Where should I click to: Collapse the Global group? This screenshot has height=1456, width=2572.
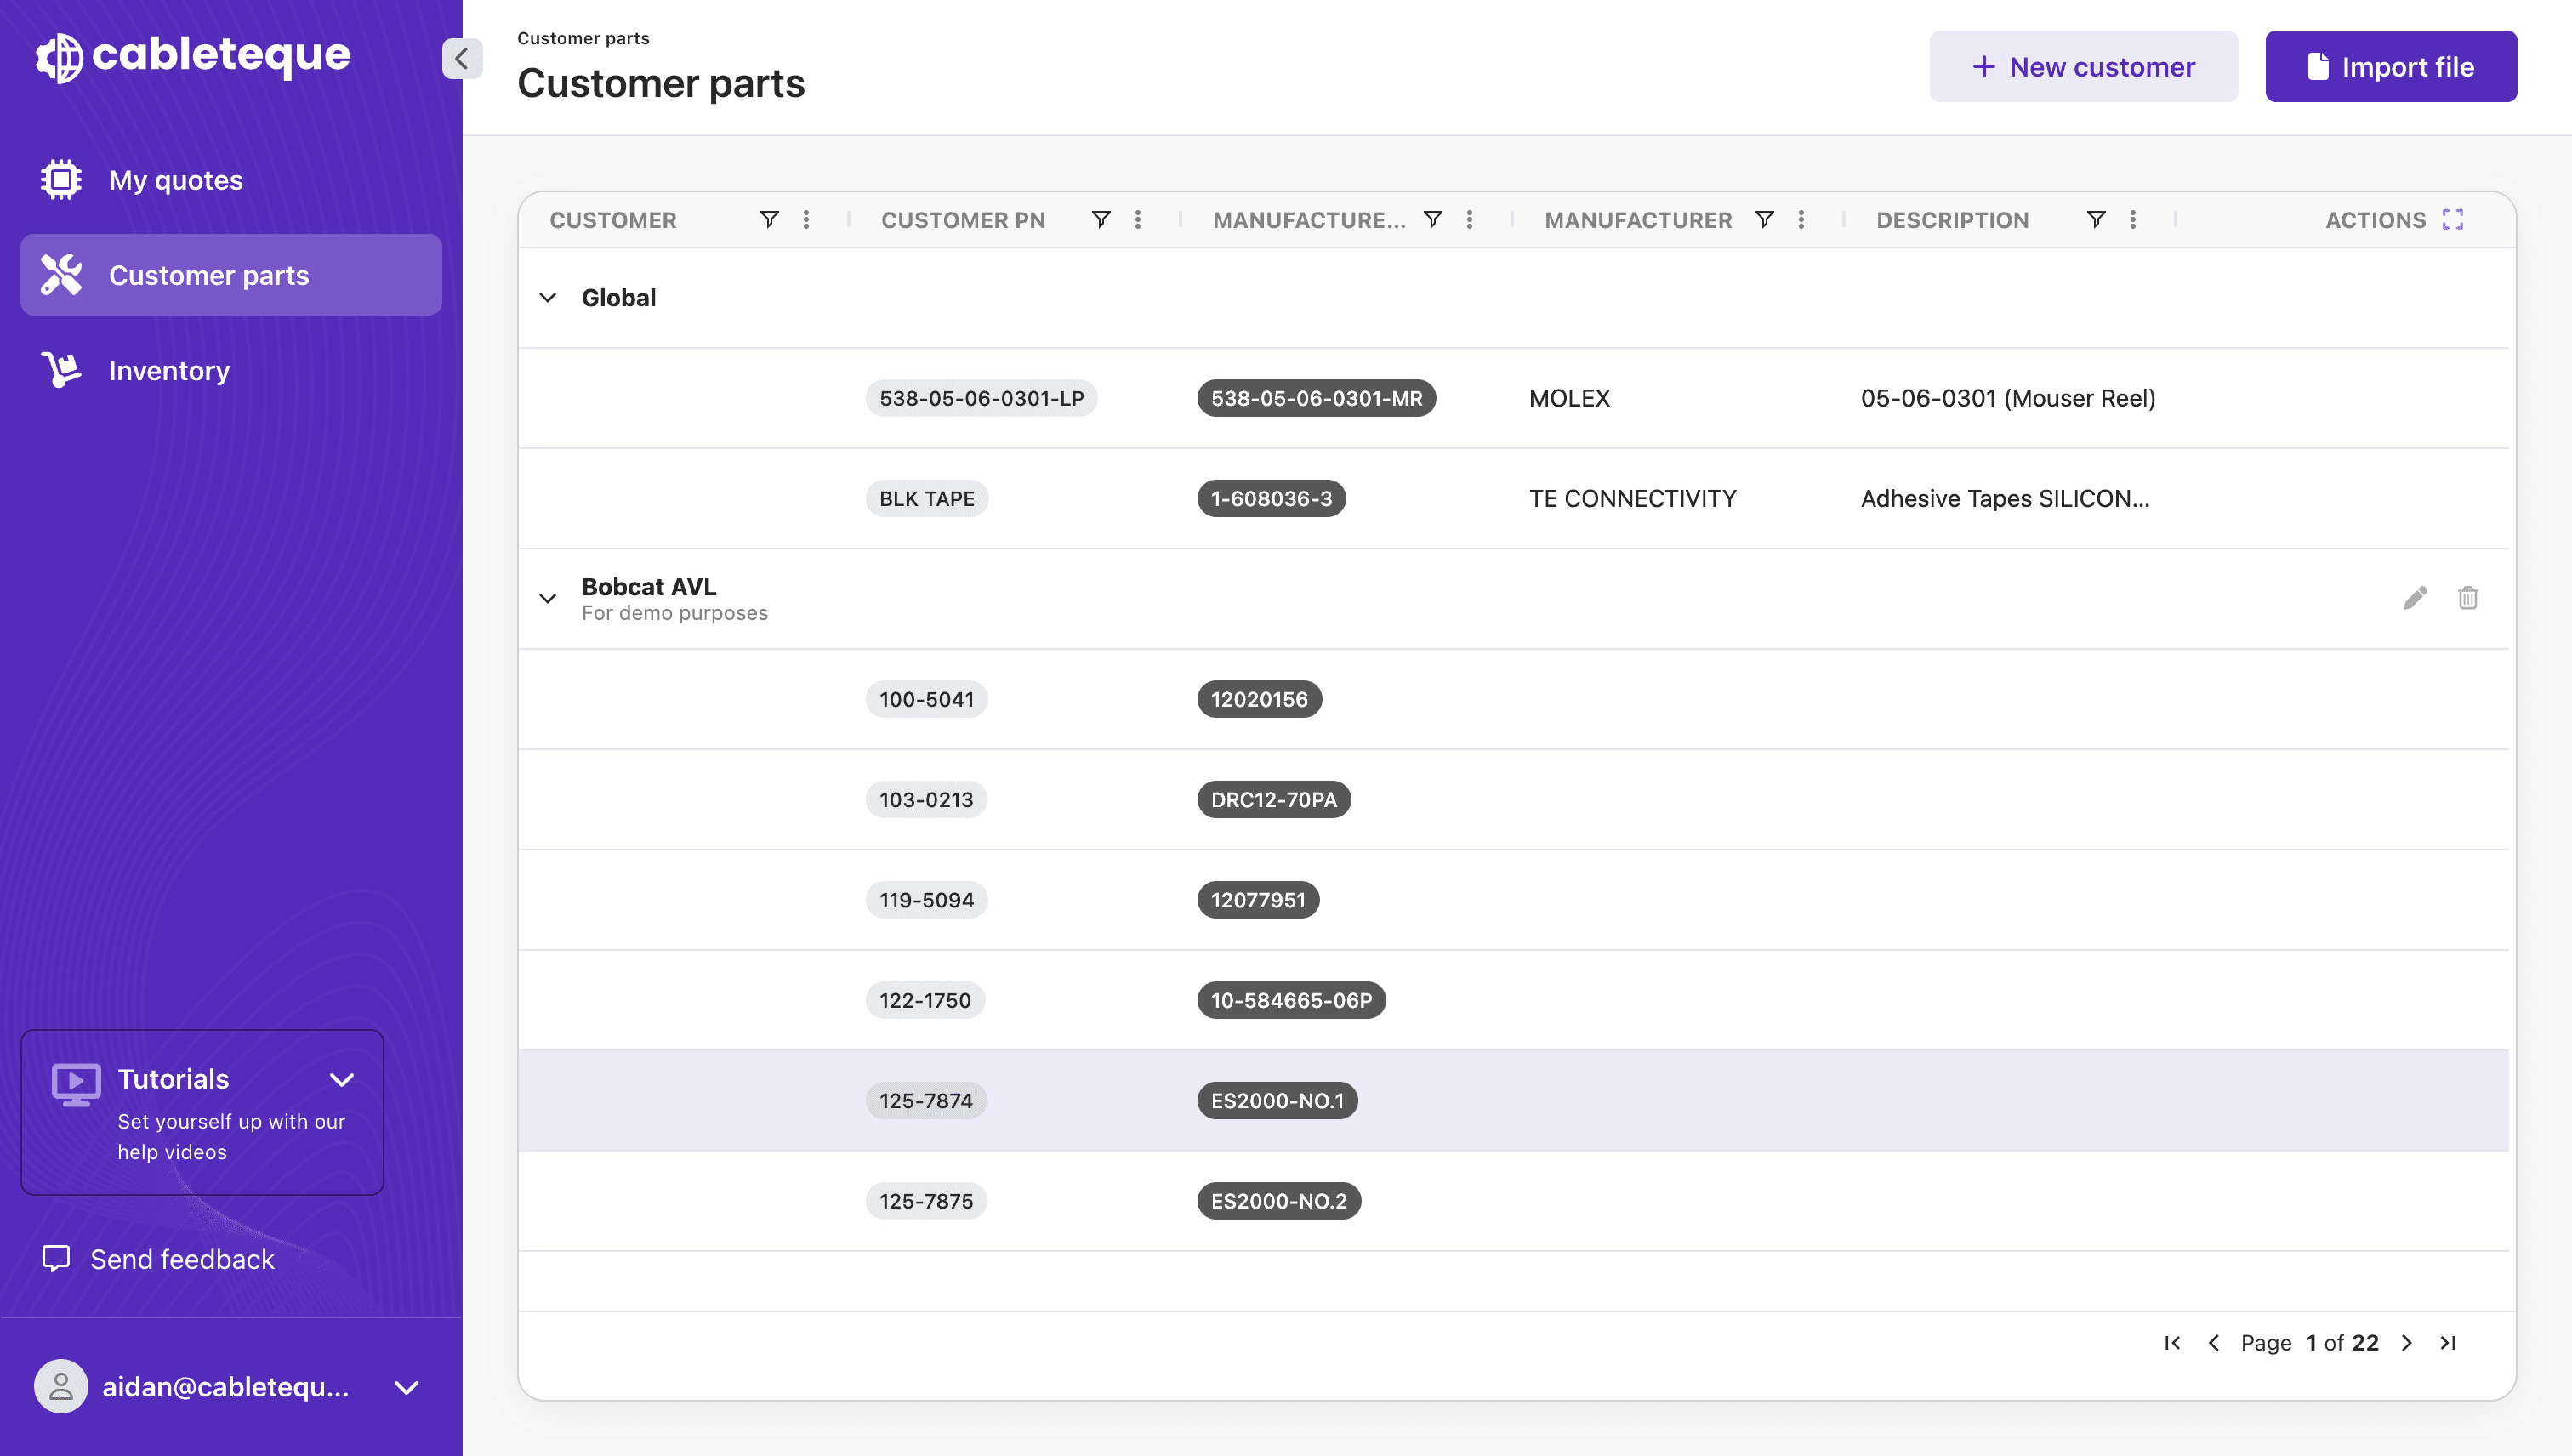(548, 298)
